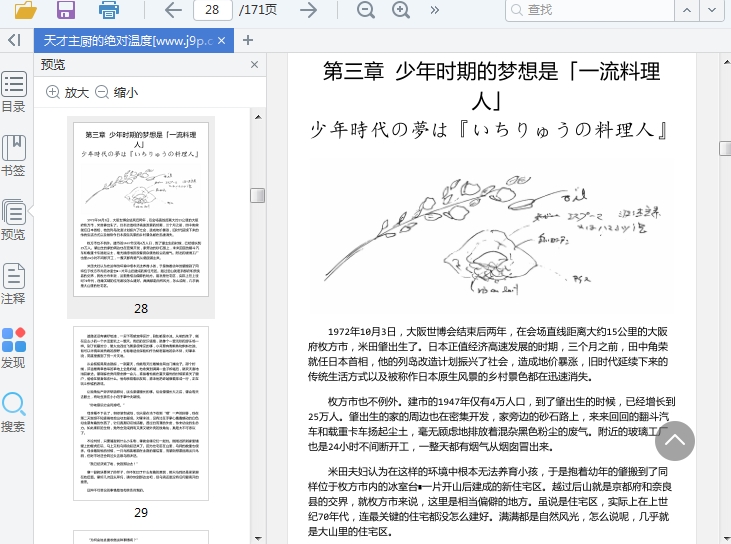Open a new tab with the plus button
Screen dimensions: 731x544
(x=248, y=41)
